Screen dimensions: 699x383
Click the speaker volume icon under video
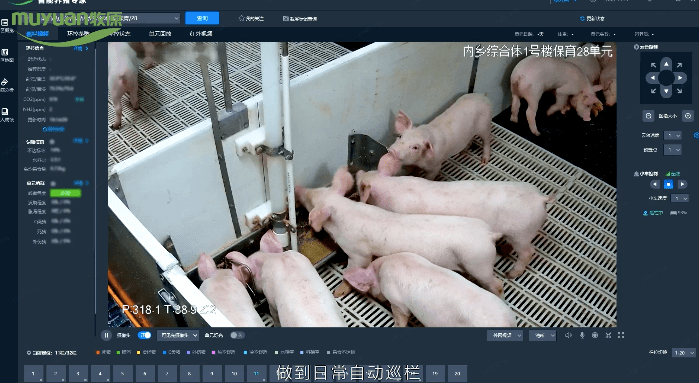(568, 335)
